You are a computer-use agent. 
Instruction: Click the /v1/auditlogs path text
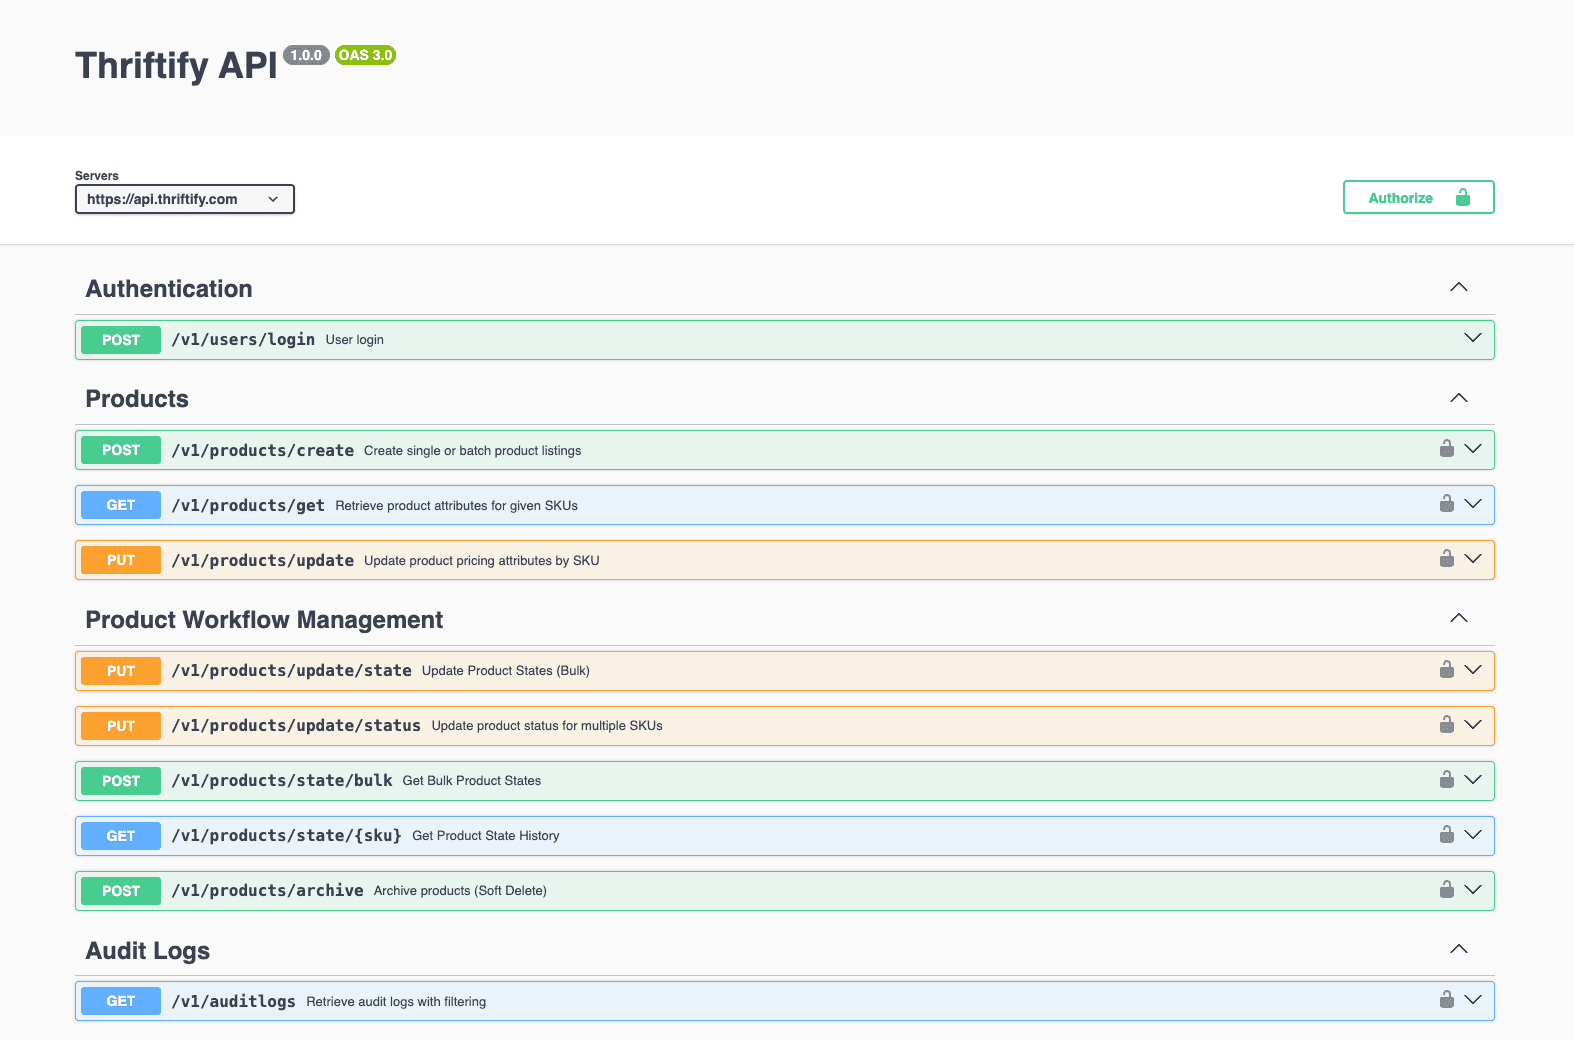[233, 1002]
